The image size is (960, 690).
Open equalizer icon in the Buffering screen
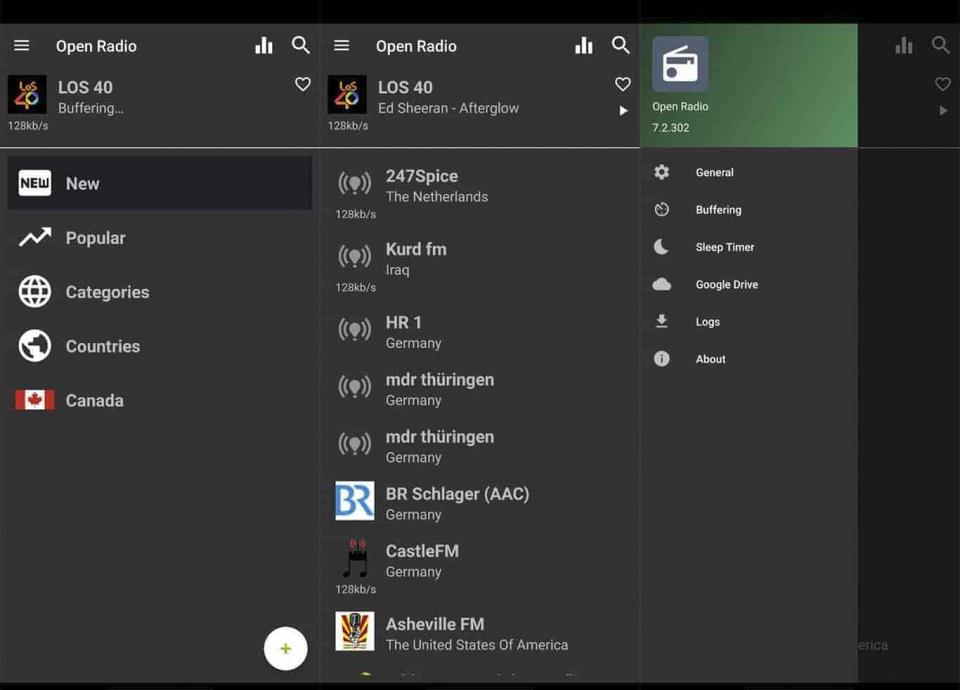pyautogui.click(x=264, y=45)
